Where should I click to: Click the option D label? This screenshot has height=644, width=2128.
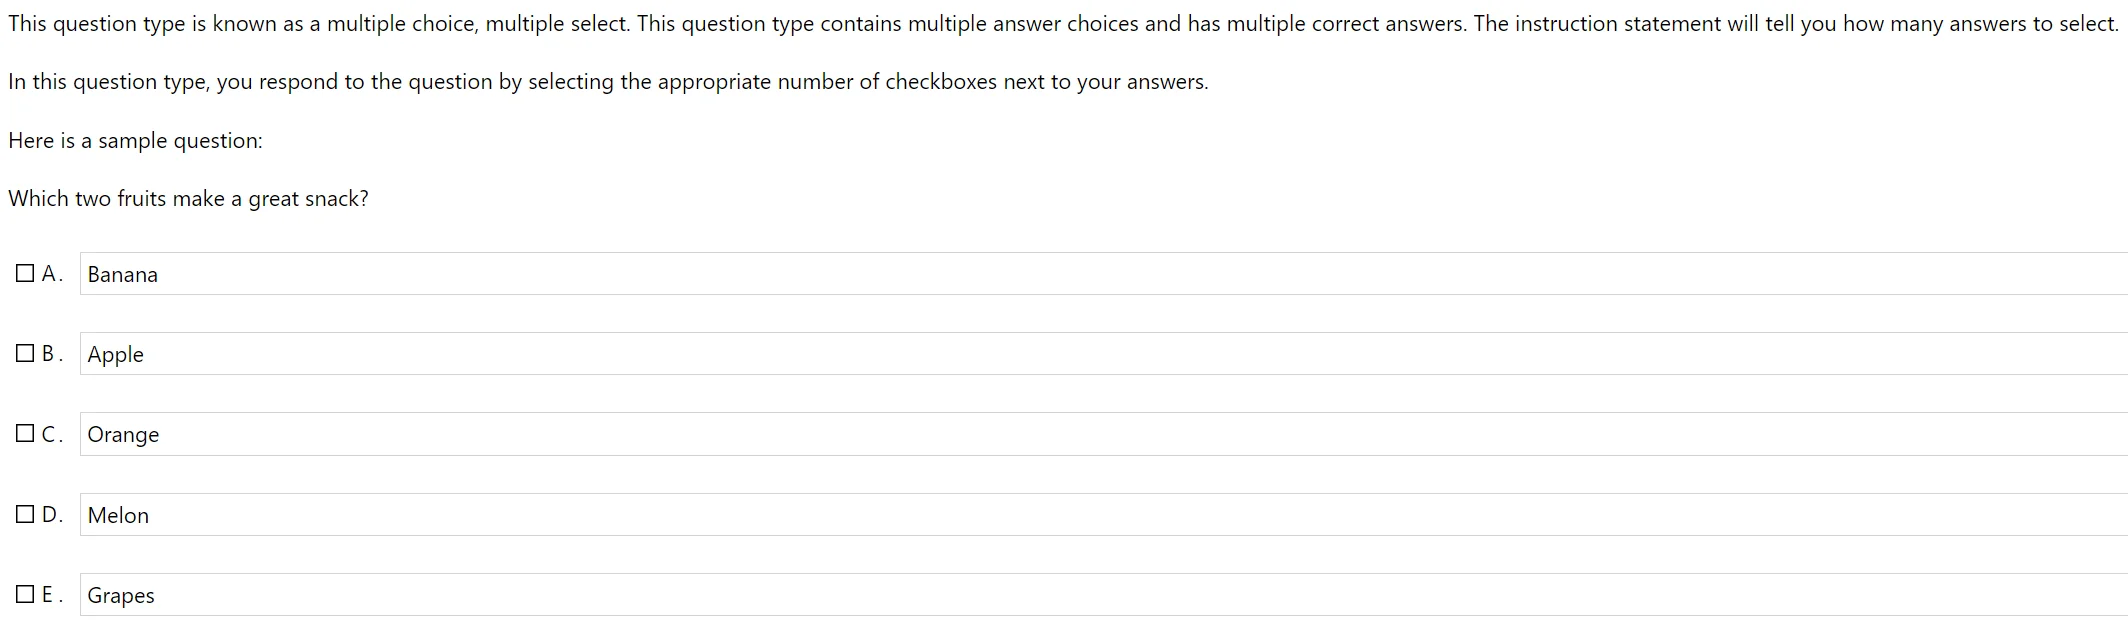tap(51, 512)
